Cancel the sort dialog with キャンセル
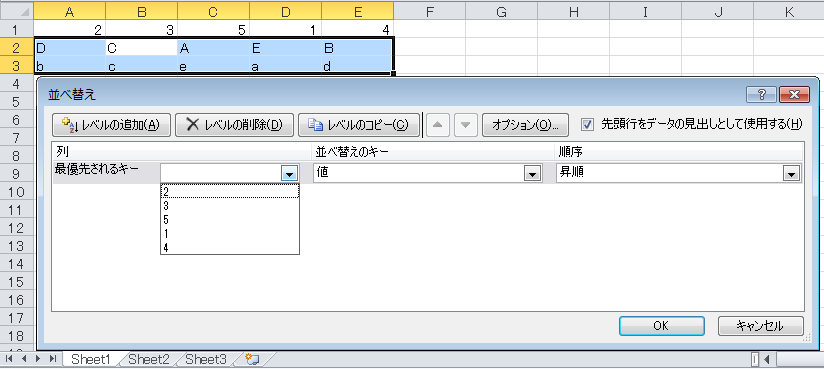This screenshot has height=369, width=824. [x=760, y=326]
